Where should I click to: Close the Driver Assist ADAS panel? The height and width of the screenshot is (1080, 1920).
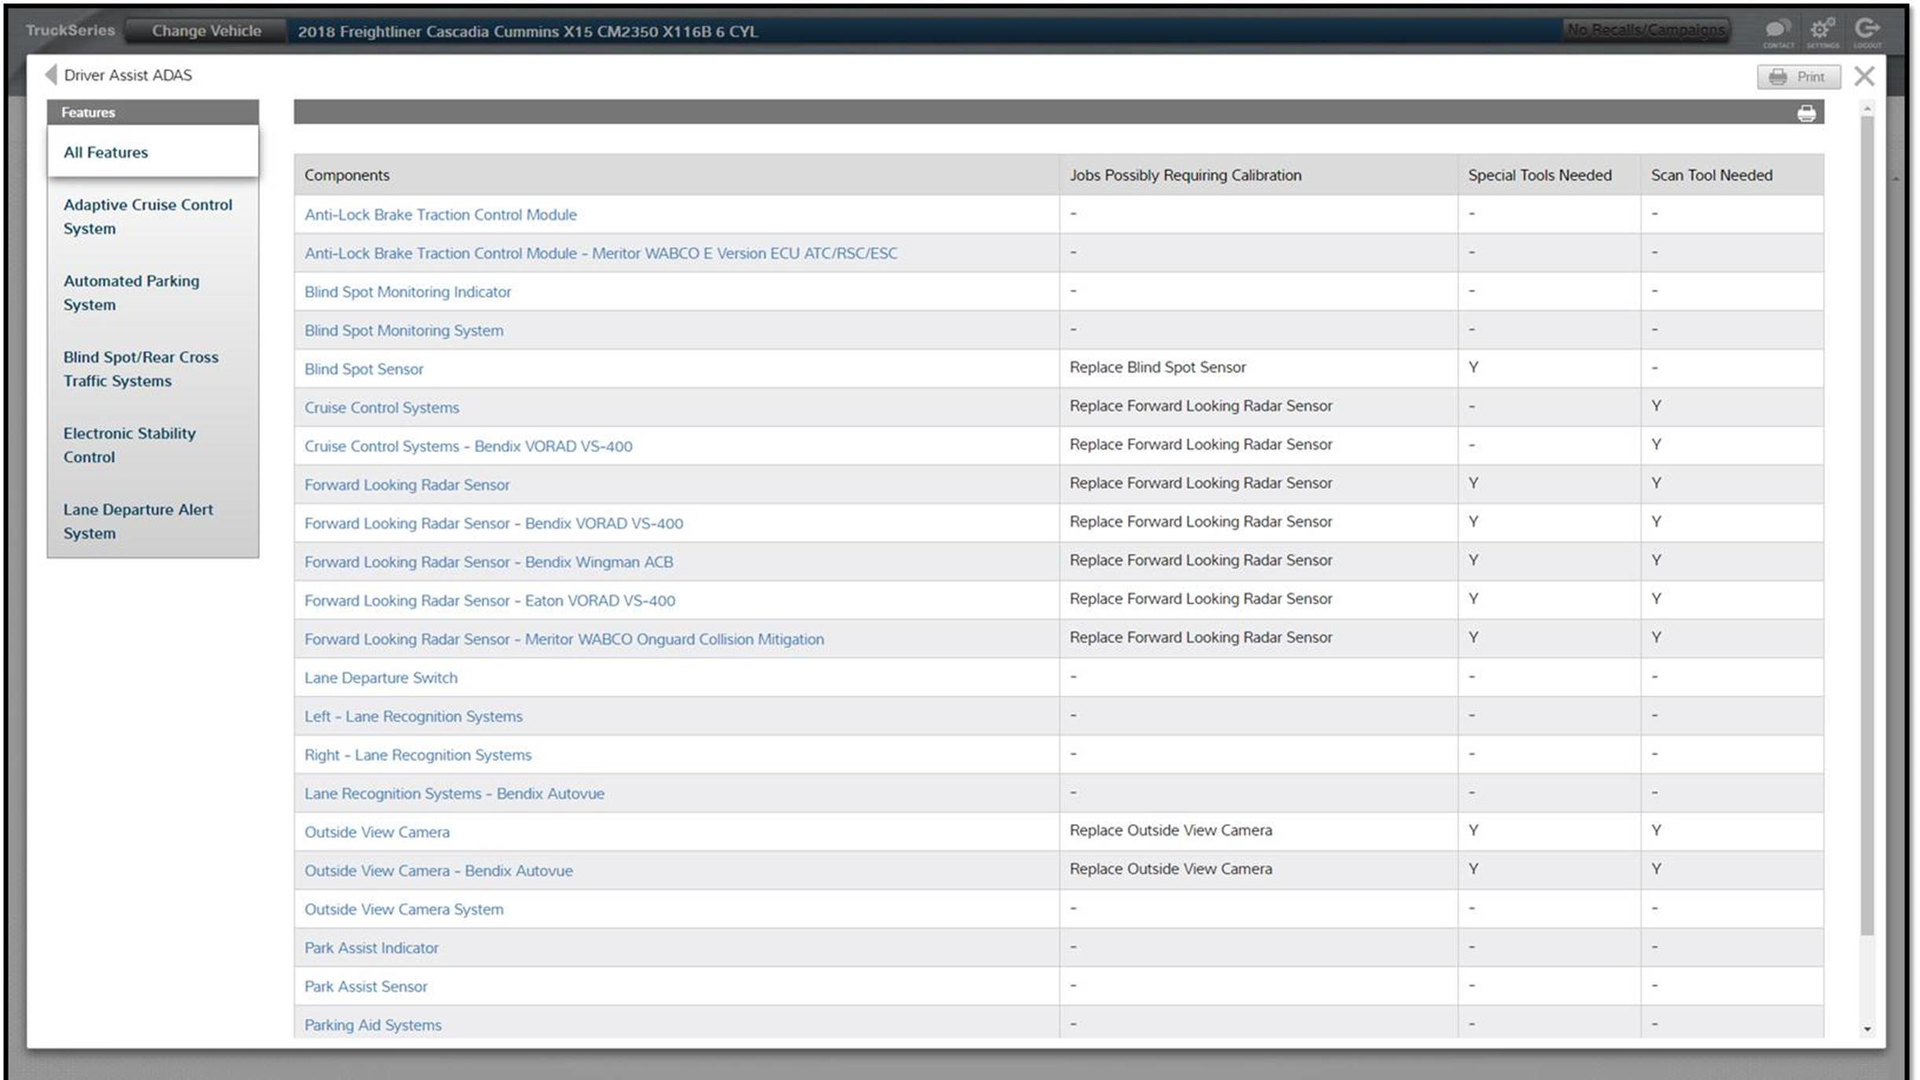click(1864, 76)
